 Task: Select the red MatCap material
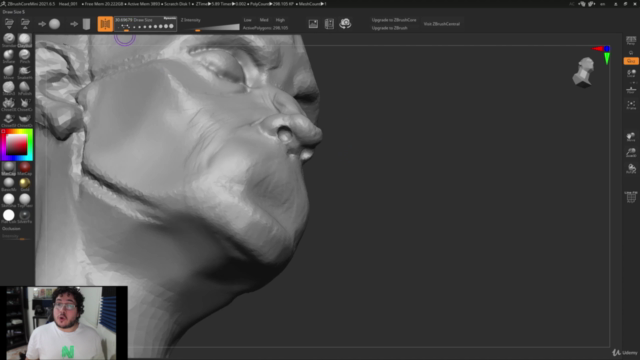[24, 168]
